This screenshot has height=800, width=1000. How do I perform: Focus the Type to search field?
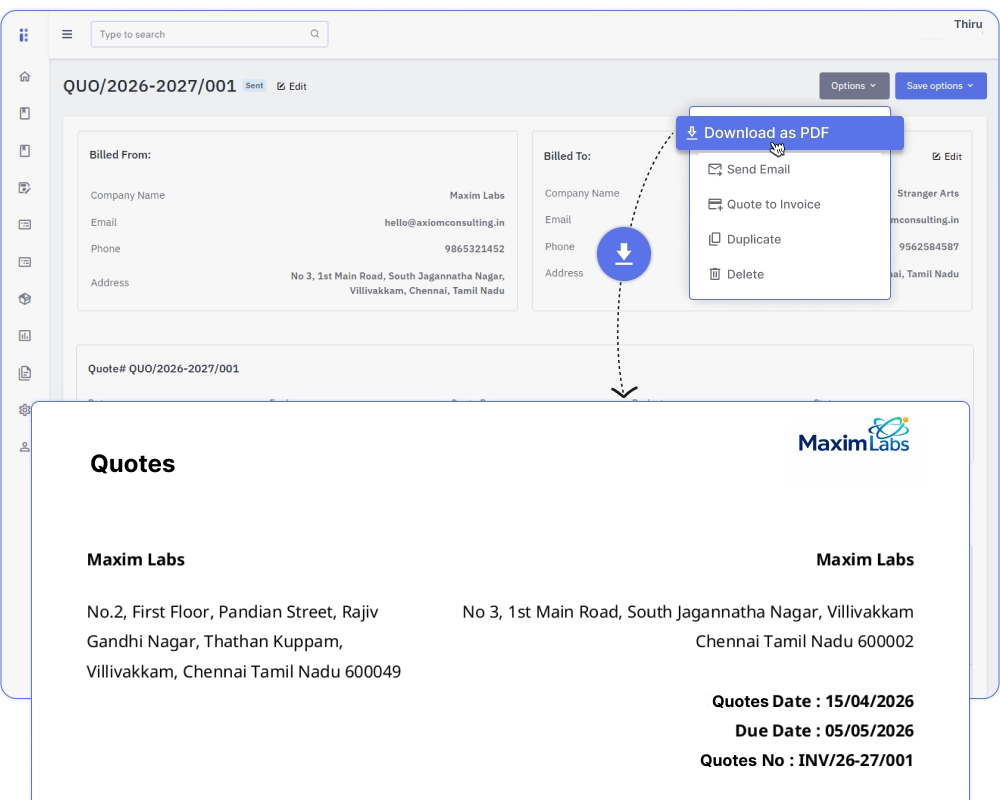coord(209,34)
